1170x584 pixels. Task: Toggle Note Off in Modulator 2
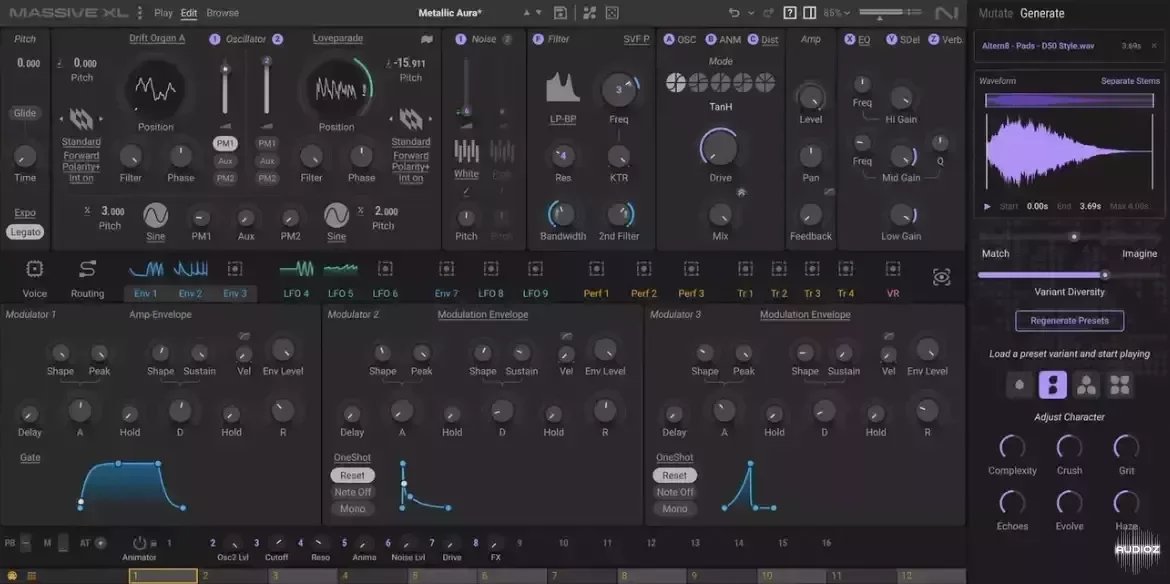click(352, 492)
